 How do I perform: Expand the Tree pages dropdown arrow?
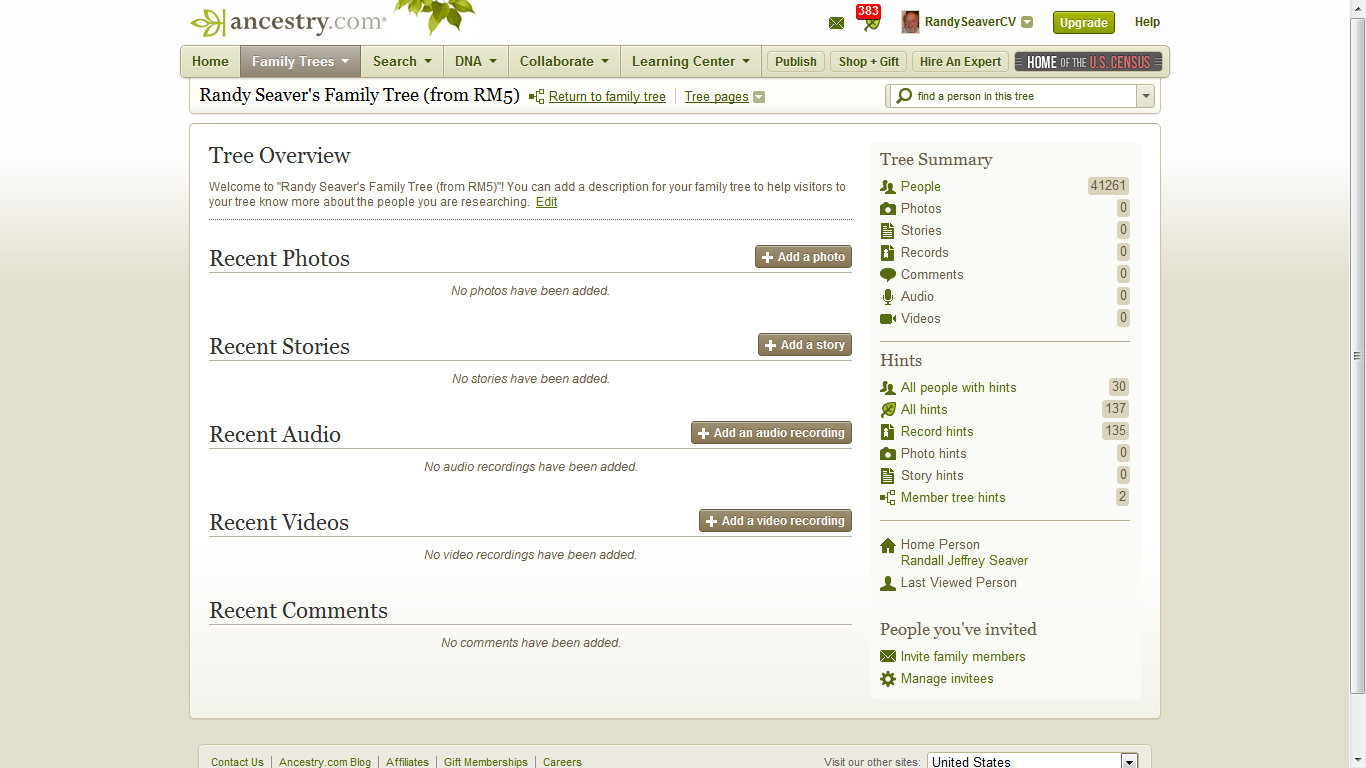[x=759, y=97]
